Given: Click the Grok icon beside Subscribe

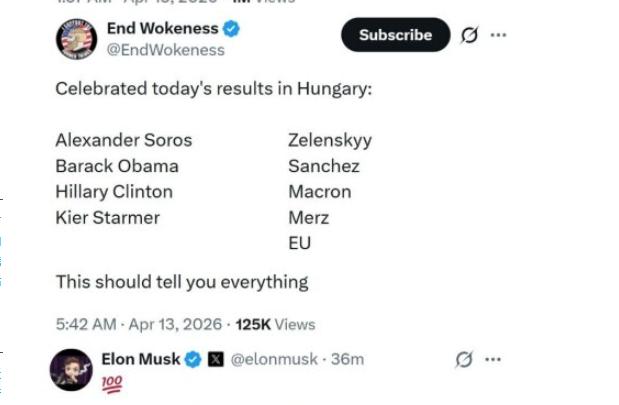Looking at the screenshot, I should click(x=469, y=35).
